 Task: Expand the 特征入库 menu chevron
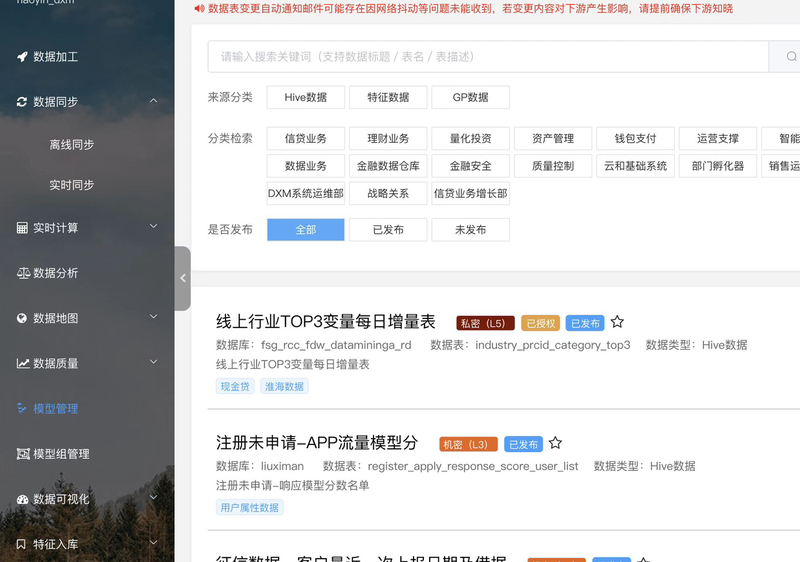154,542
